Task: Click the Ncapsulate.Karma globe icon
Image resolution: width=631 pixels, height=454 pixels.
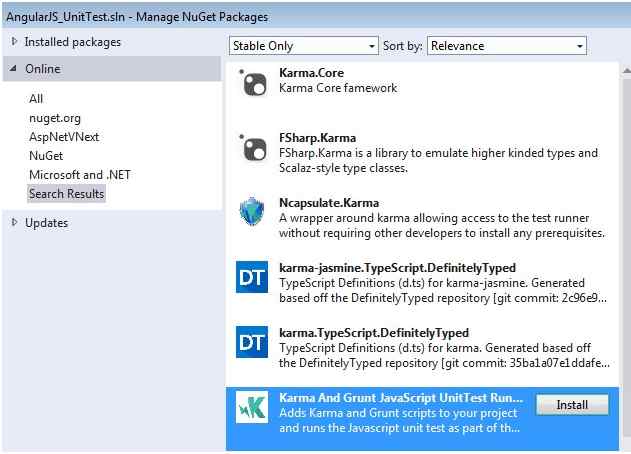Action: click(252, 212)
